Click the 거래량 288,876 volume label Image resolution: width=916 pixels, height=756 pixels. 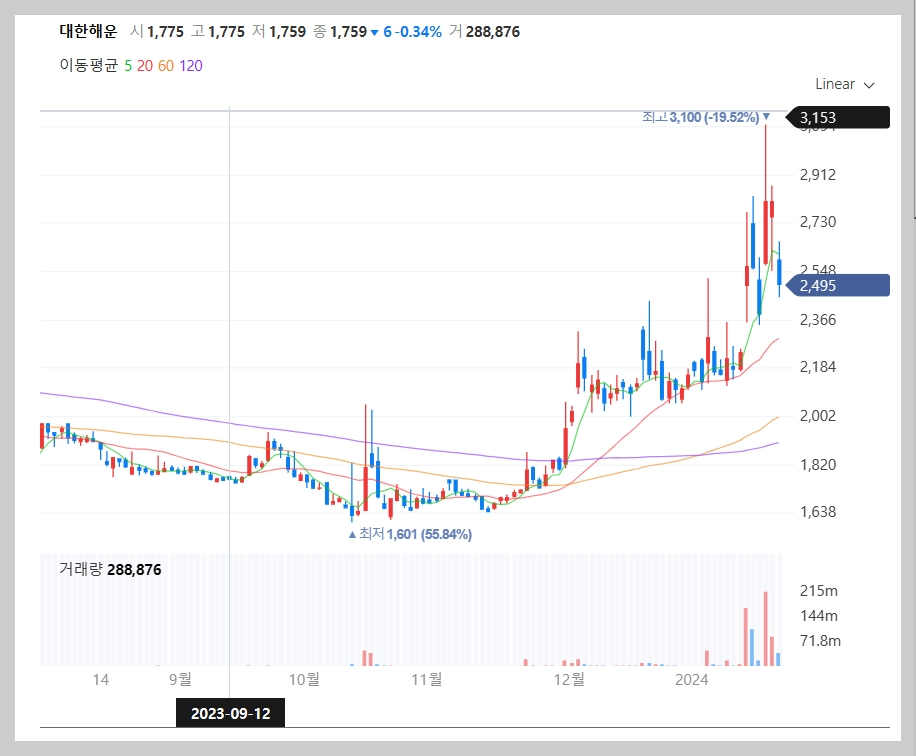[x=110, y=569]
